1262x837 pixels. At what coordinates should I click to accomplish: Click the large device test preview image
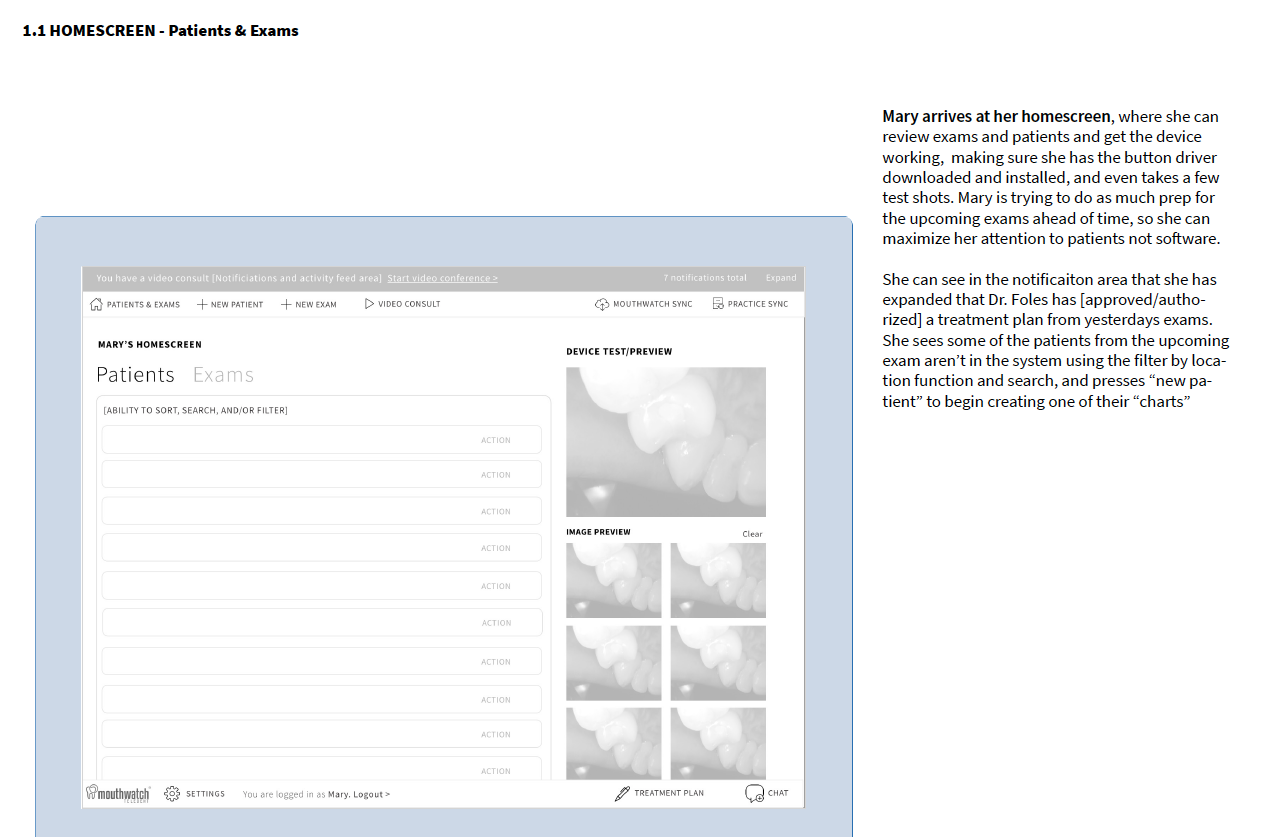tap(666, 442)
